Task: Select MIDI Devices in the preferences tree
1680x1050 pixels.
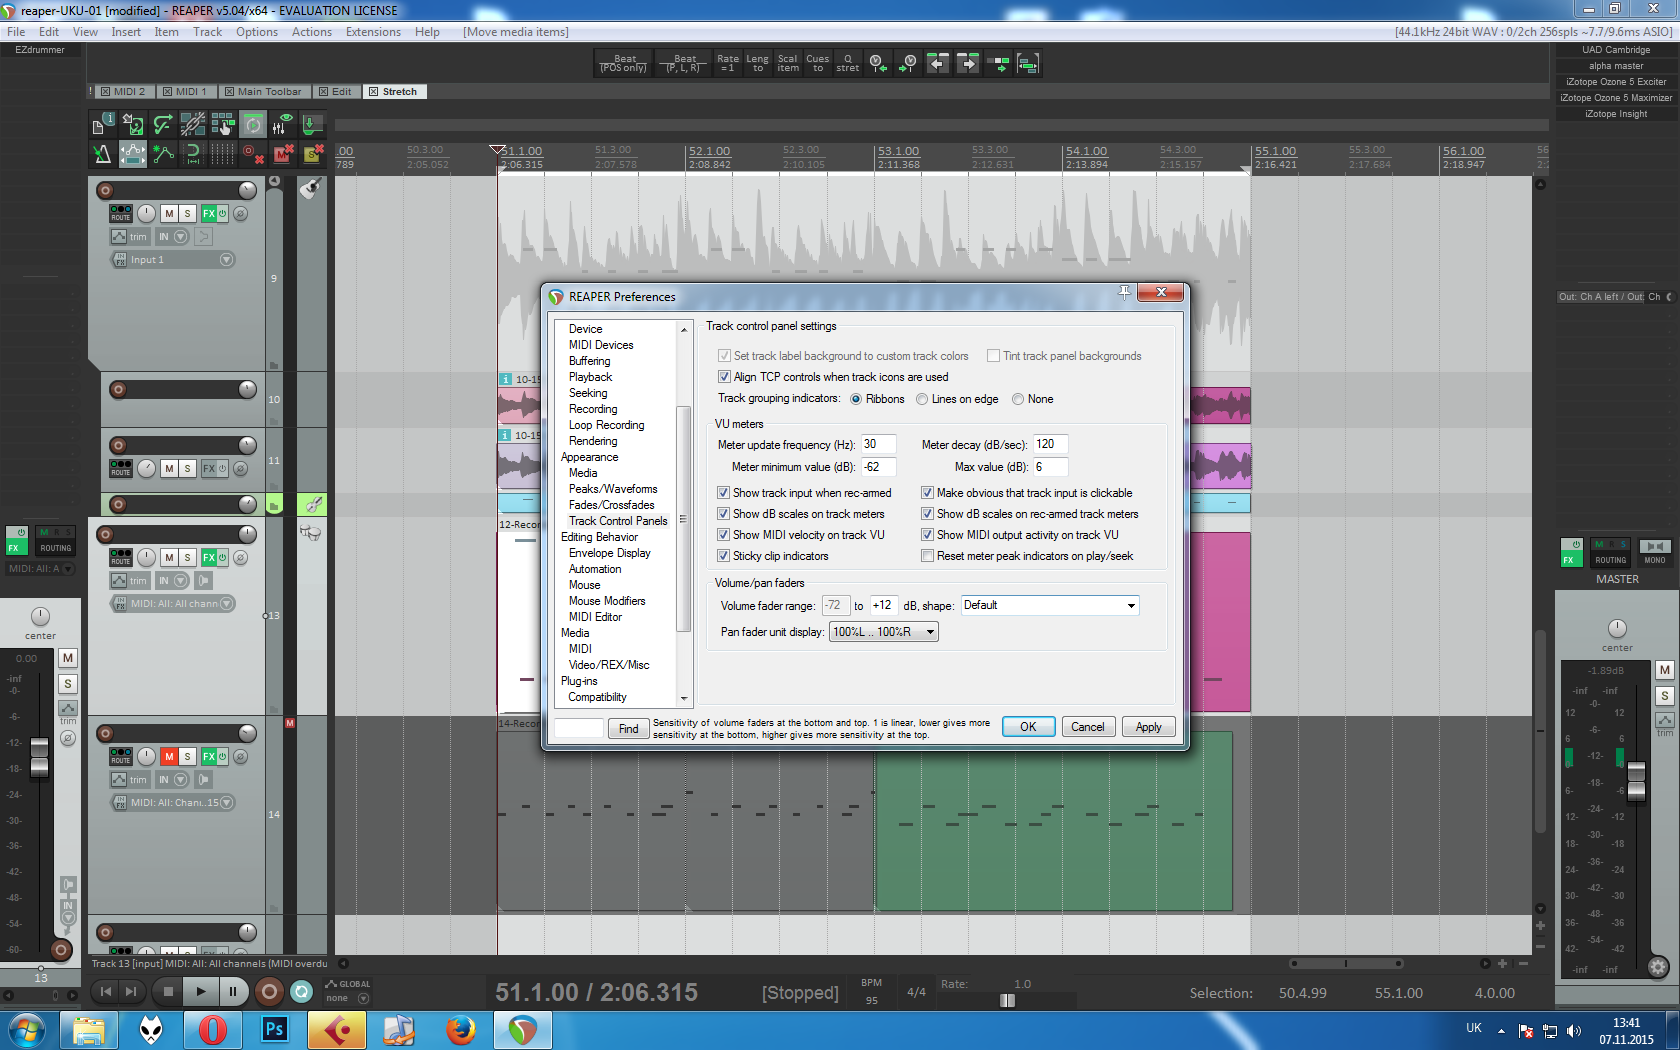Action: coord(601,345)
